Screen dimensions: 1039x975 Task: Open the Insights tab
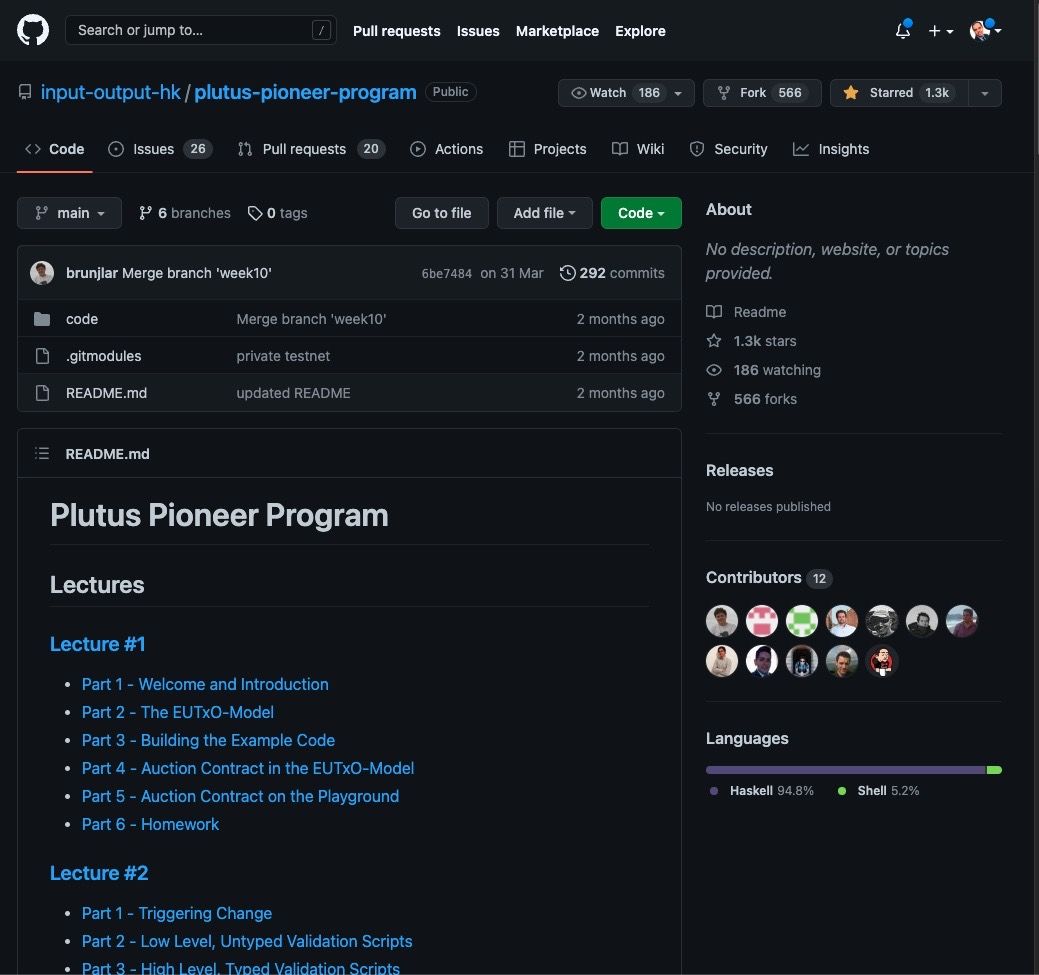tap(831, 149)
